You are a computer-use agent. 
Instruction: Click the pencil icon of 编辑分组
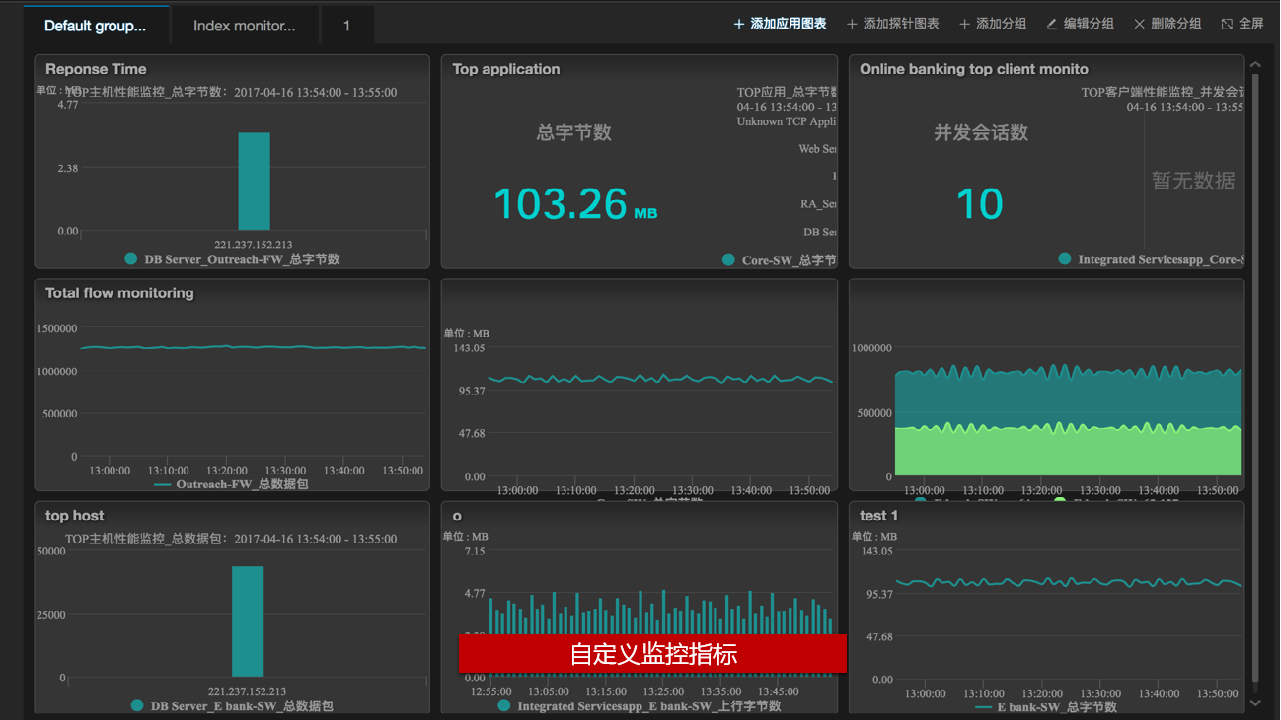click(x=1051, y=24)
